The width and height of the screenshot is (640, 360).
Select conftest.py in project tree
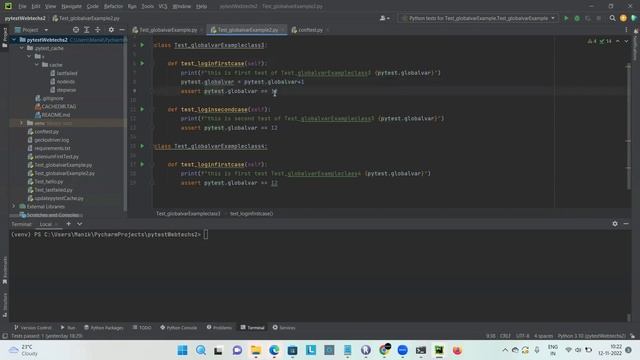[46, 131]
